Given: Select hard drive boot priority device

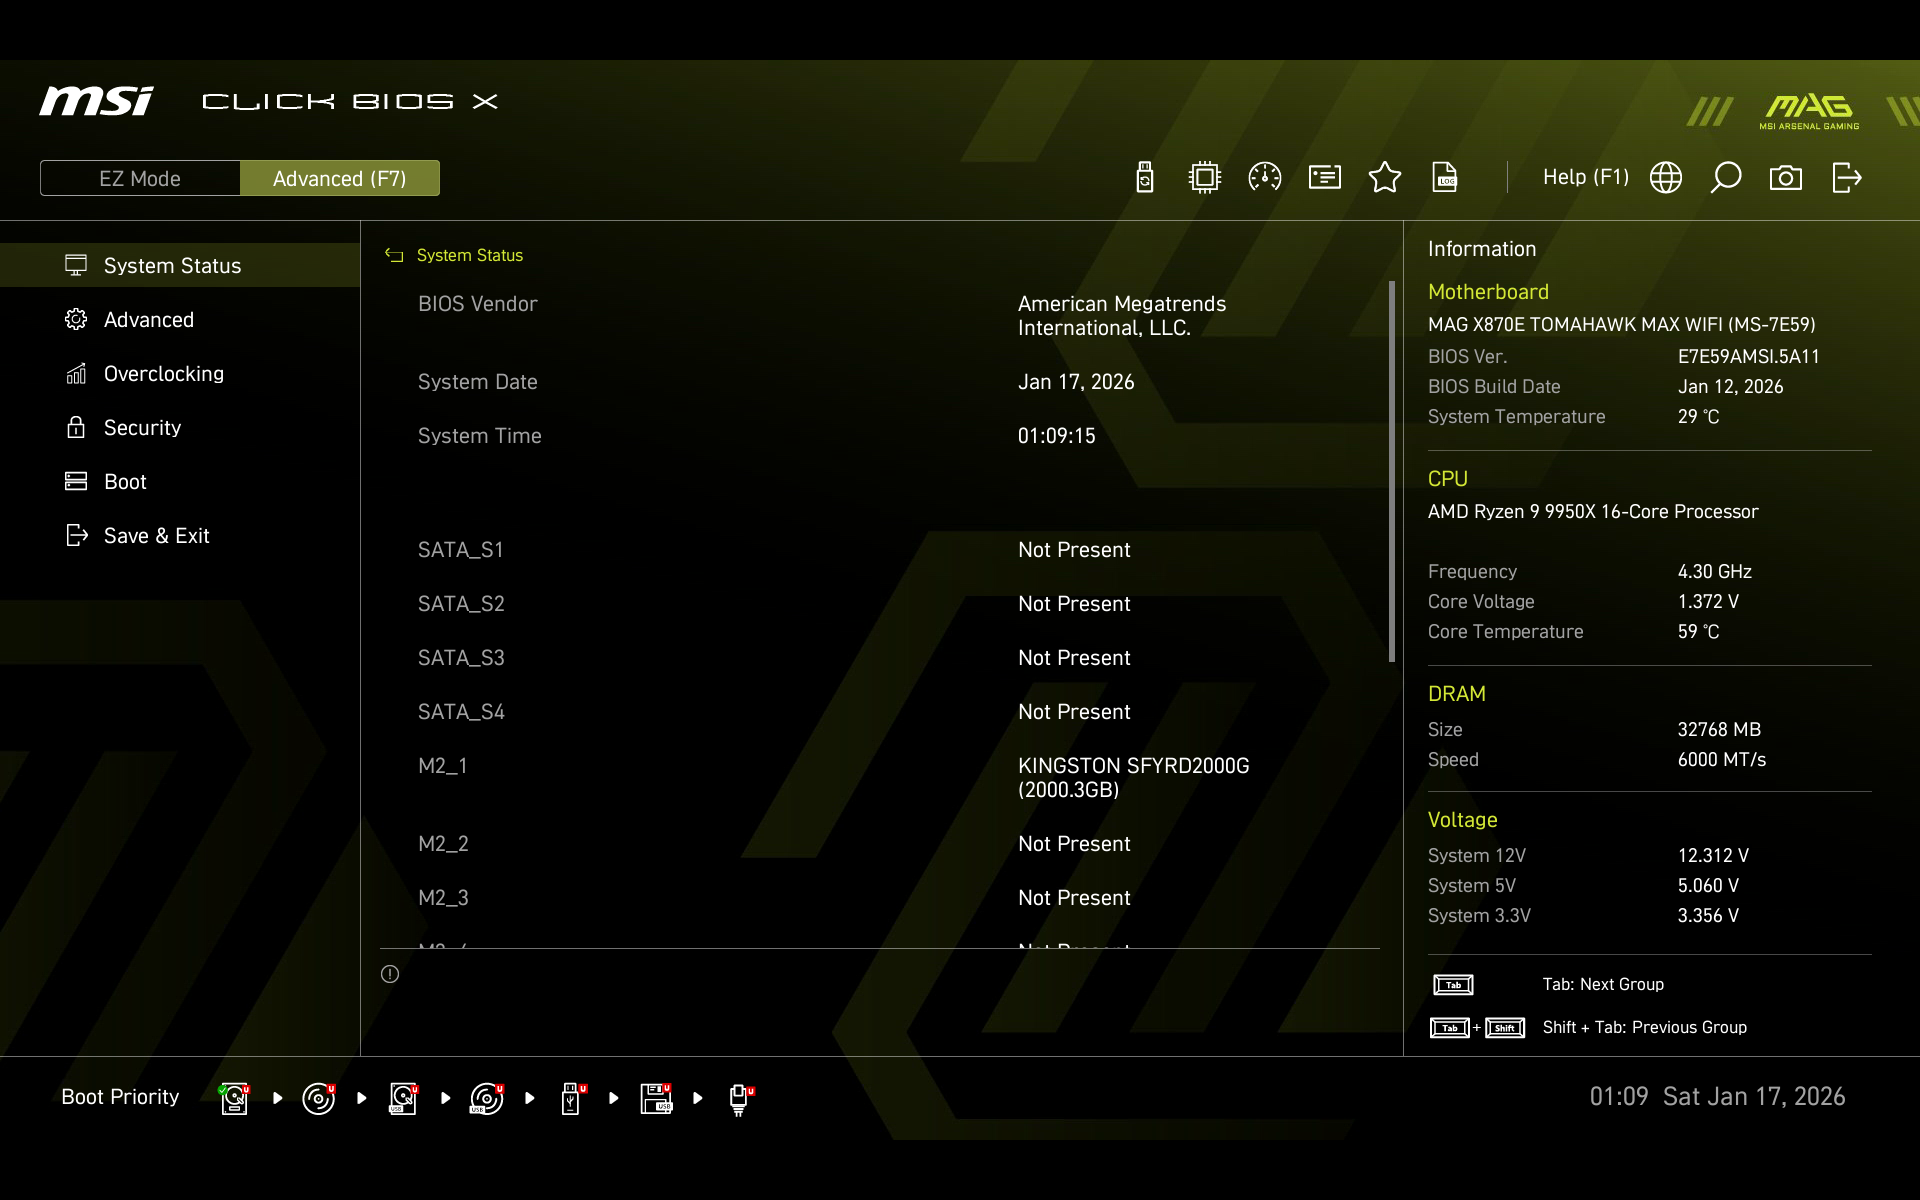Looking at the screenshot, I should point(234,1098).
